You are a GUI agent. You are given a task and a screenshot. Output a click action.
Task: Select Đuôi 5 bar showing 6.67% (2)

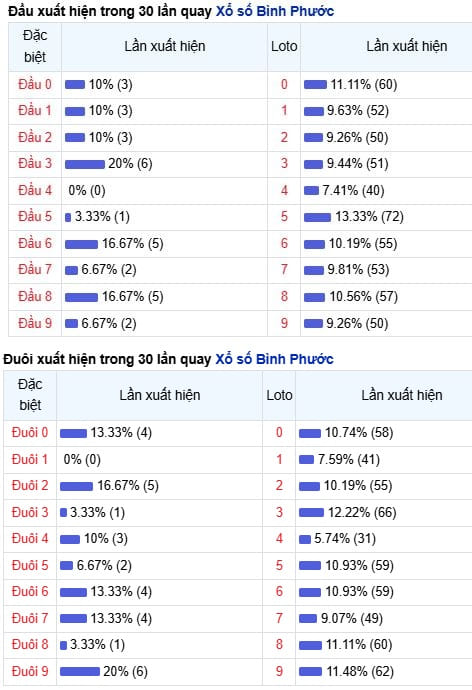coord(66,565)
